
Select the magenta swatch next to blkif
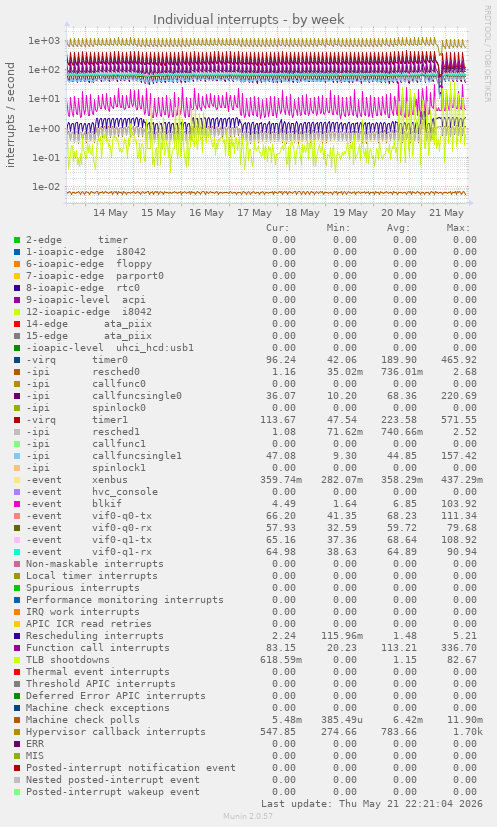click(17, 504)
